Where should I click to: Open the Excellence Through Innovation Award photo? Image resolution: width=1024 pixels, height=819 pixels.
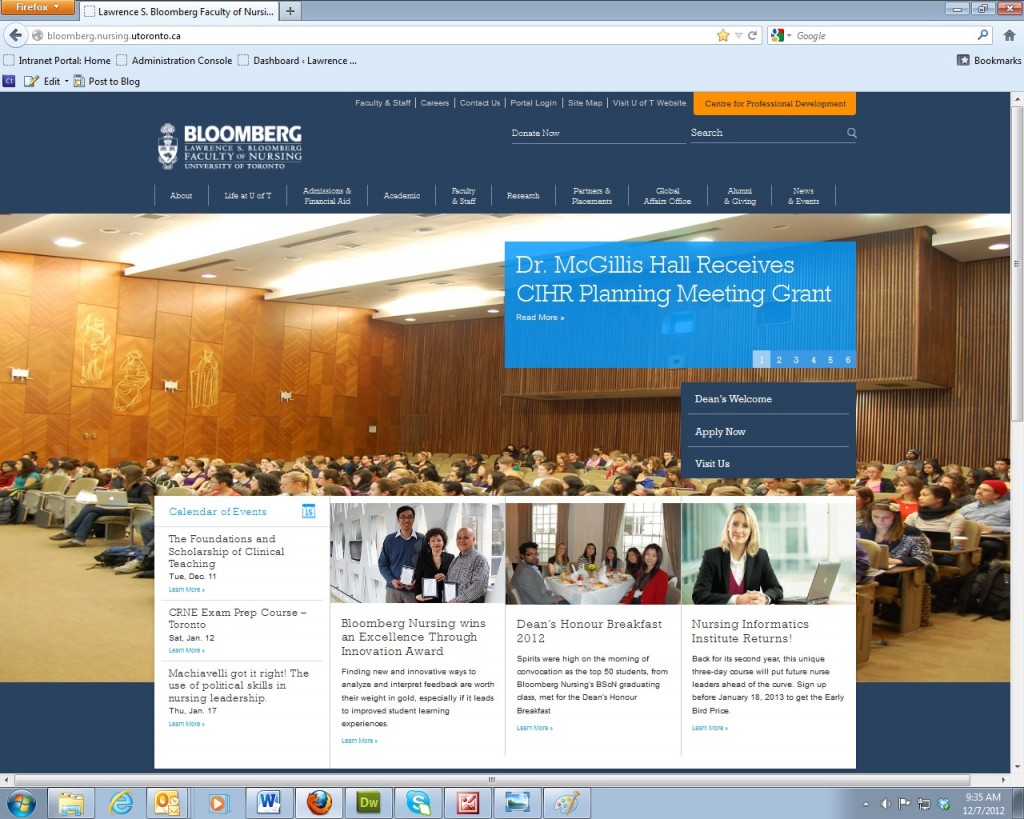click(417, 553)
